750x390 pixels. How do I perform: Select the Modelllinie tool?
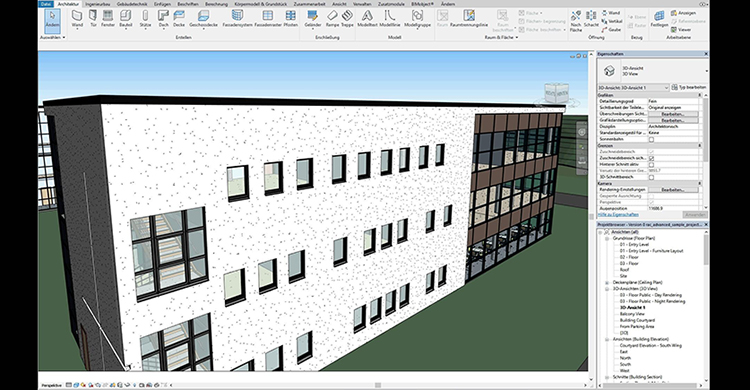390,19
